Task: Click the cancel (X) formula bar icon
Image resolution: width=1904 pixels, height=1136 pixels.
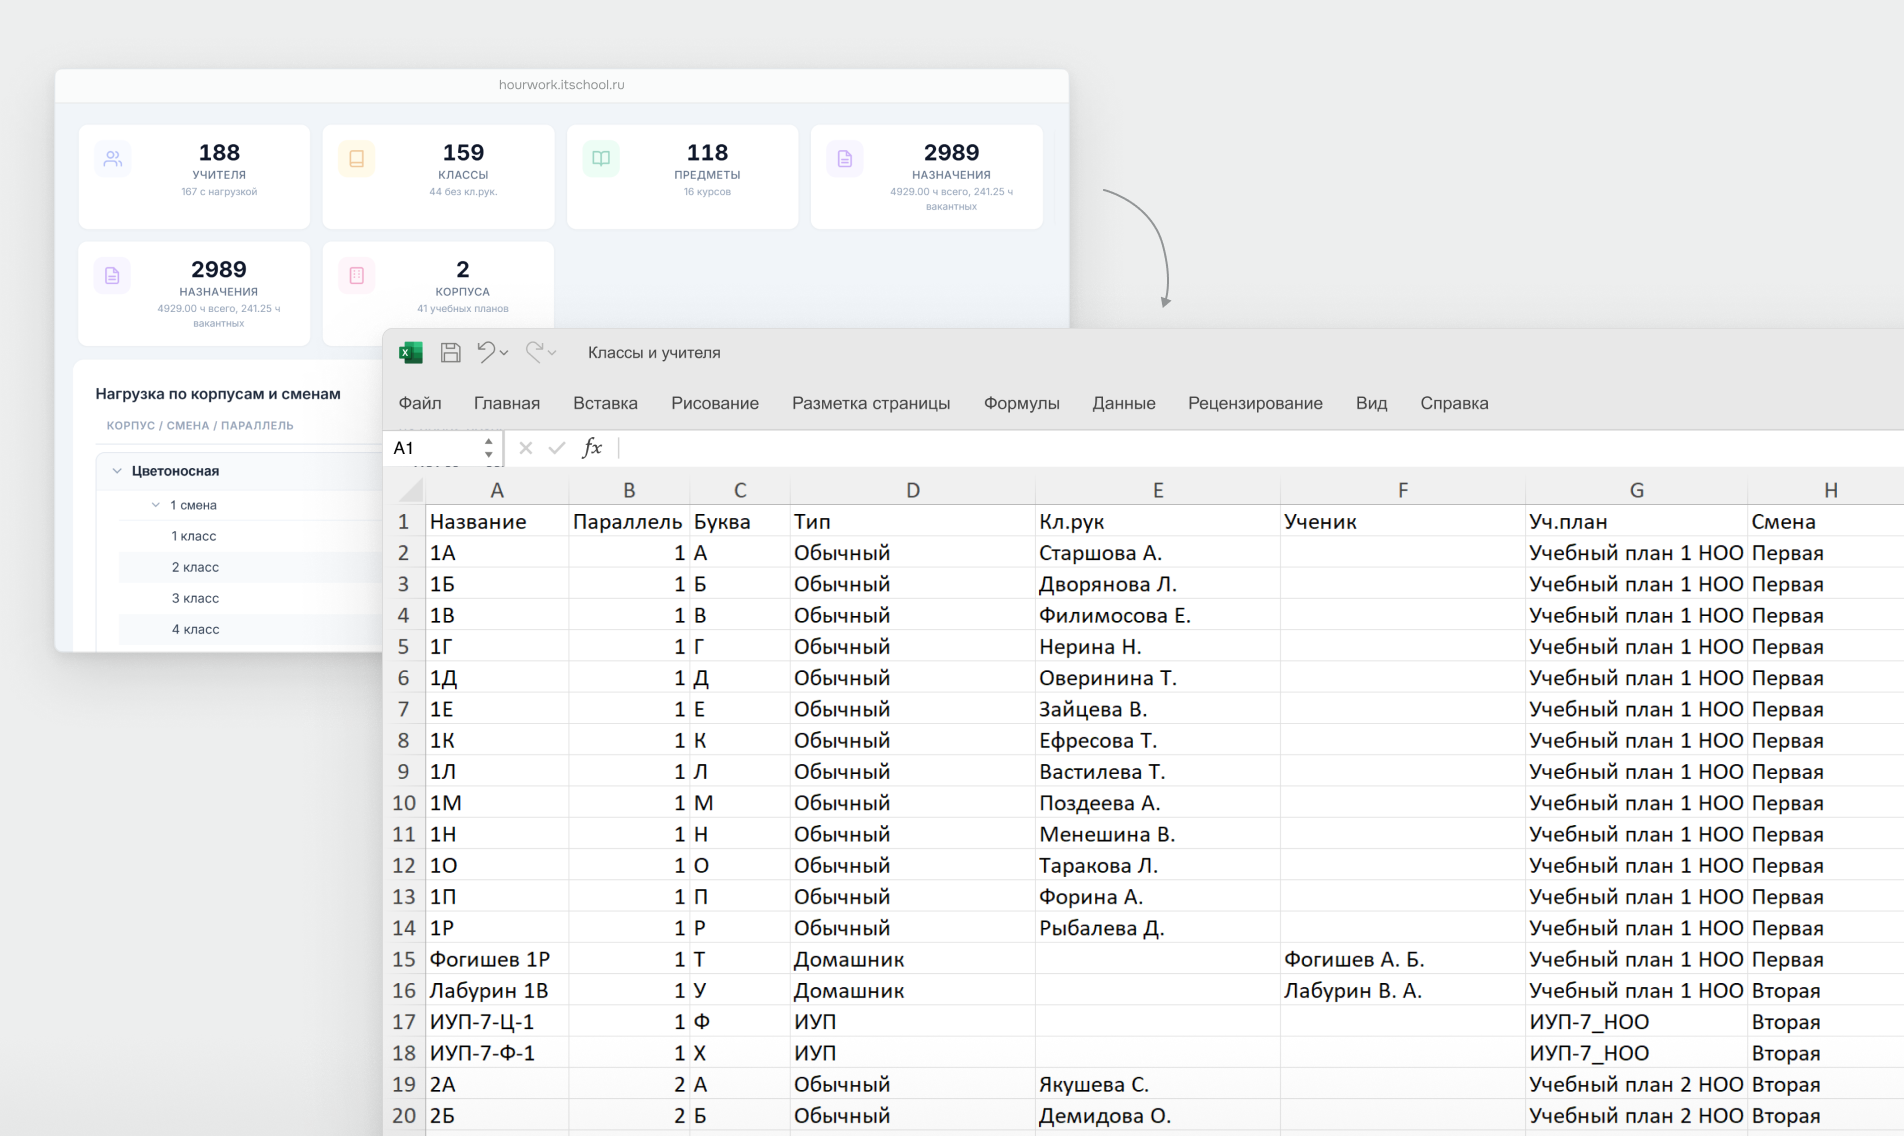Action: (x=526, y=448)
